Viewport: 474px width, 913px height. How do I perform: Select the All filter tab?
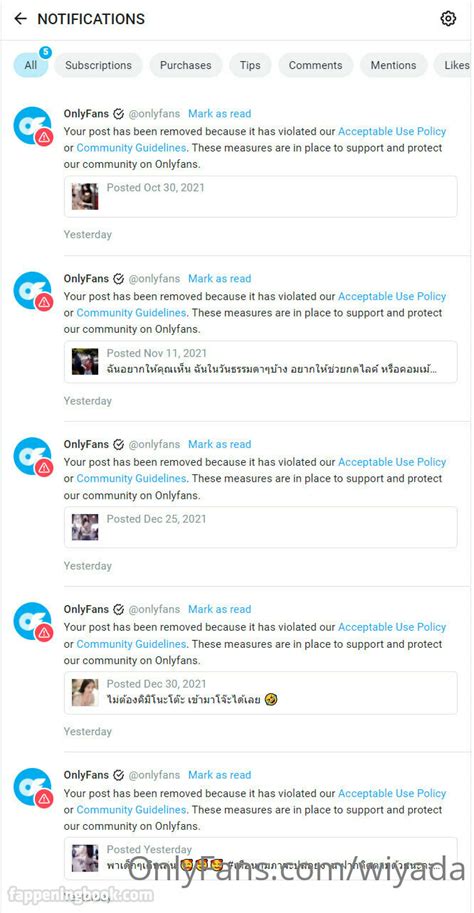pyautogui.click(x=31, y=65)
